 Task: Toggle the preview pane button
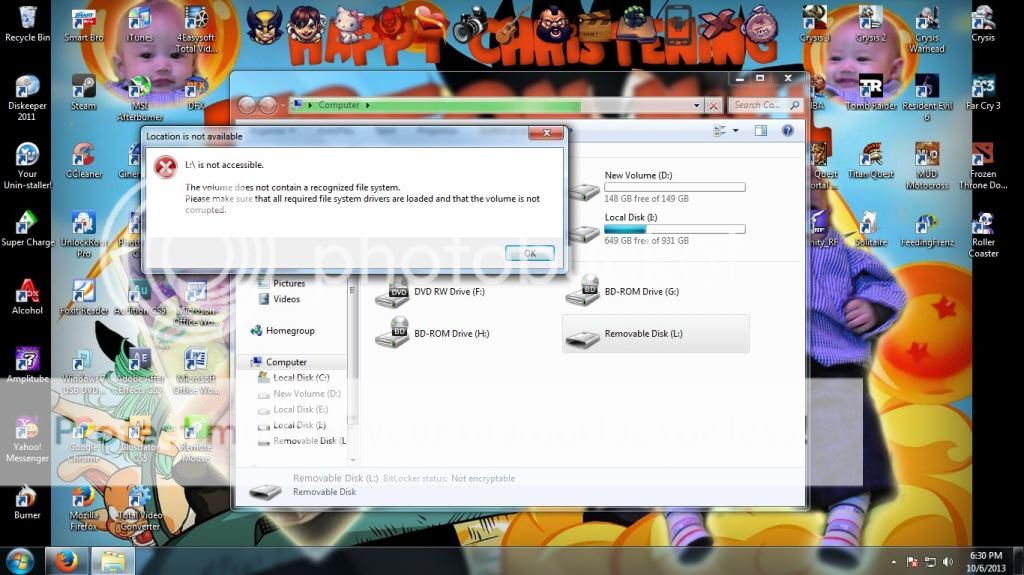[x=761, y=131]
